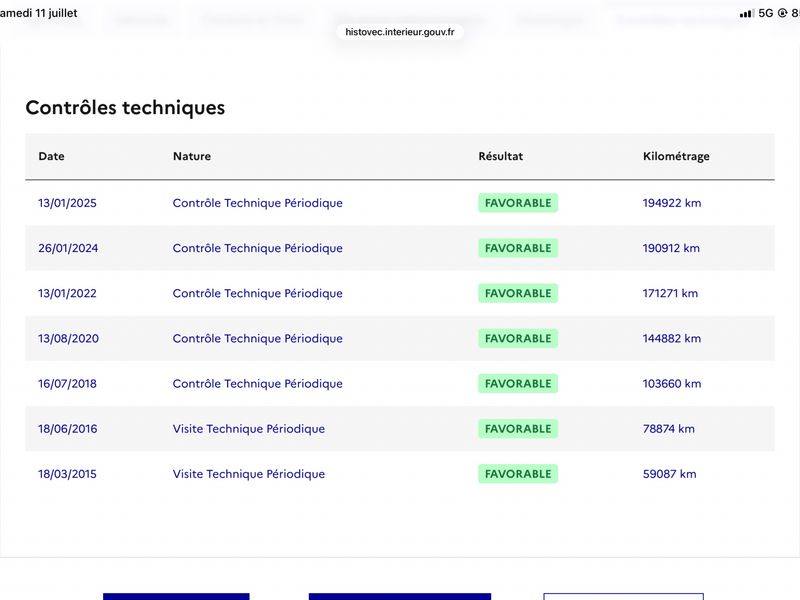Click the Résultat column header
The width and height of the screenshot is (800, 600).
[501, 156]
